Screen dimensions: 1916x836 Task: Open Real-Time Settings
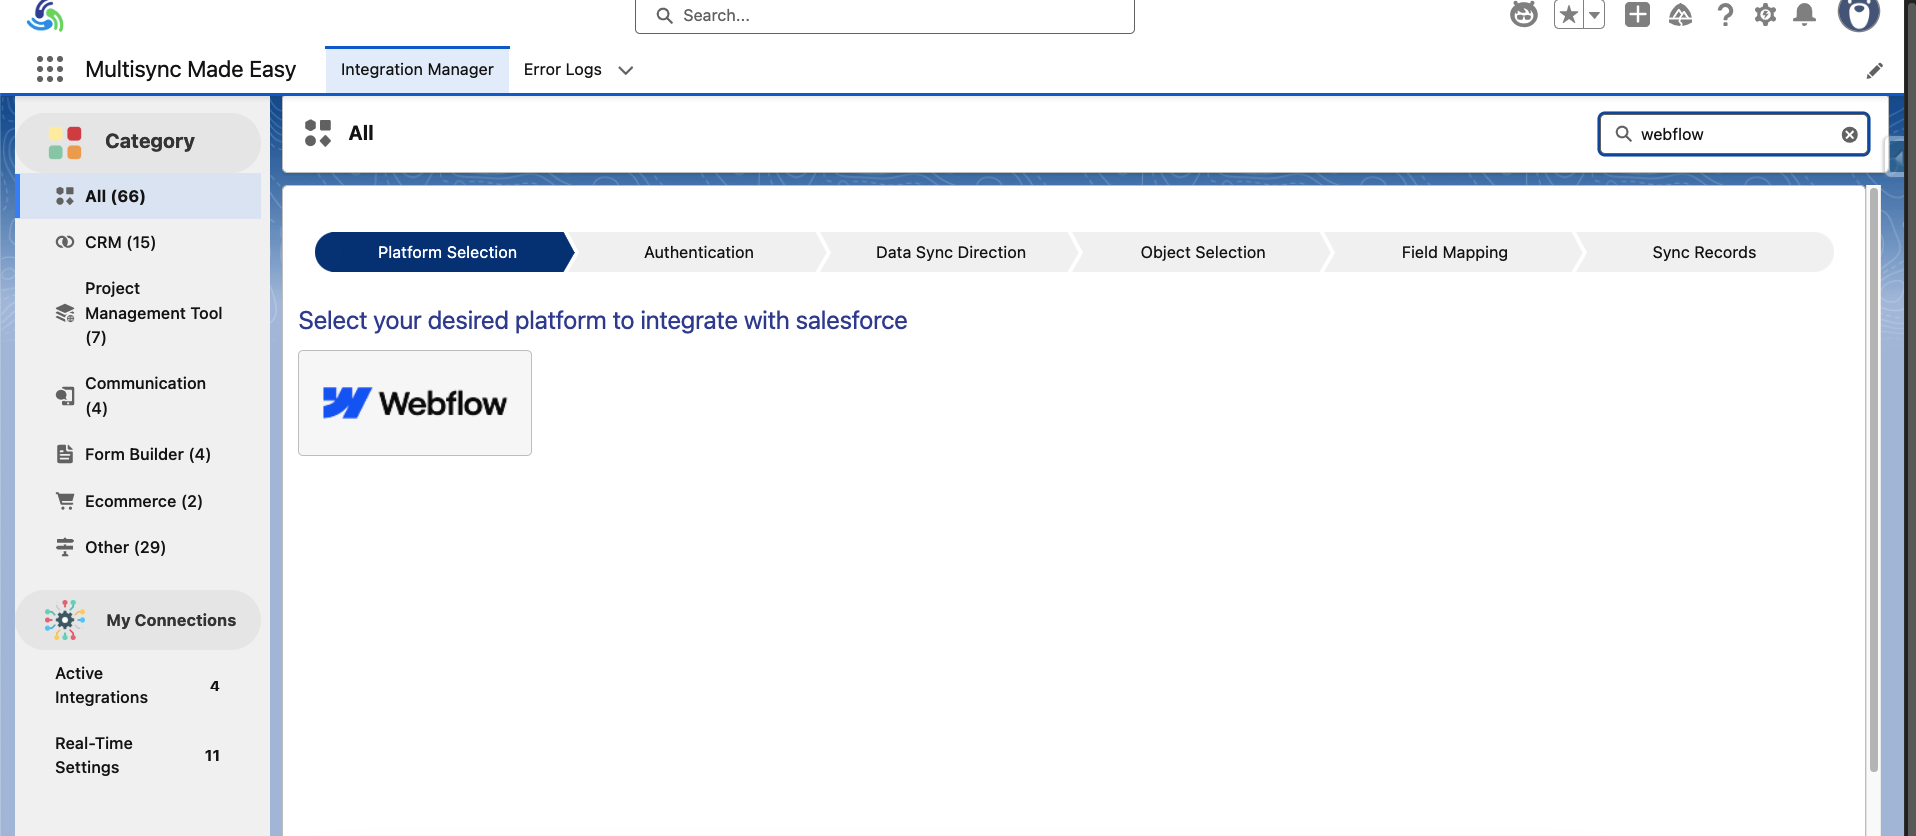(x=139, y=755)
